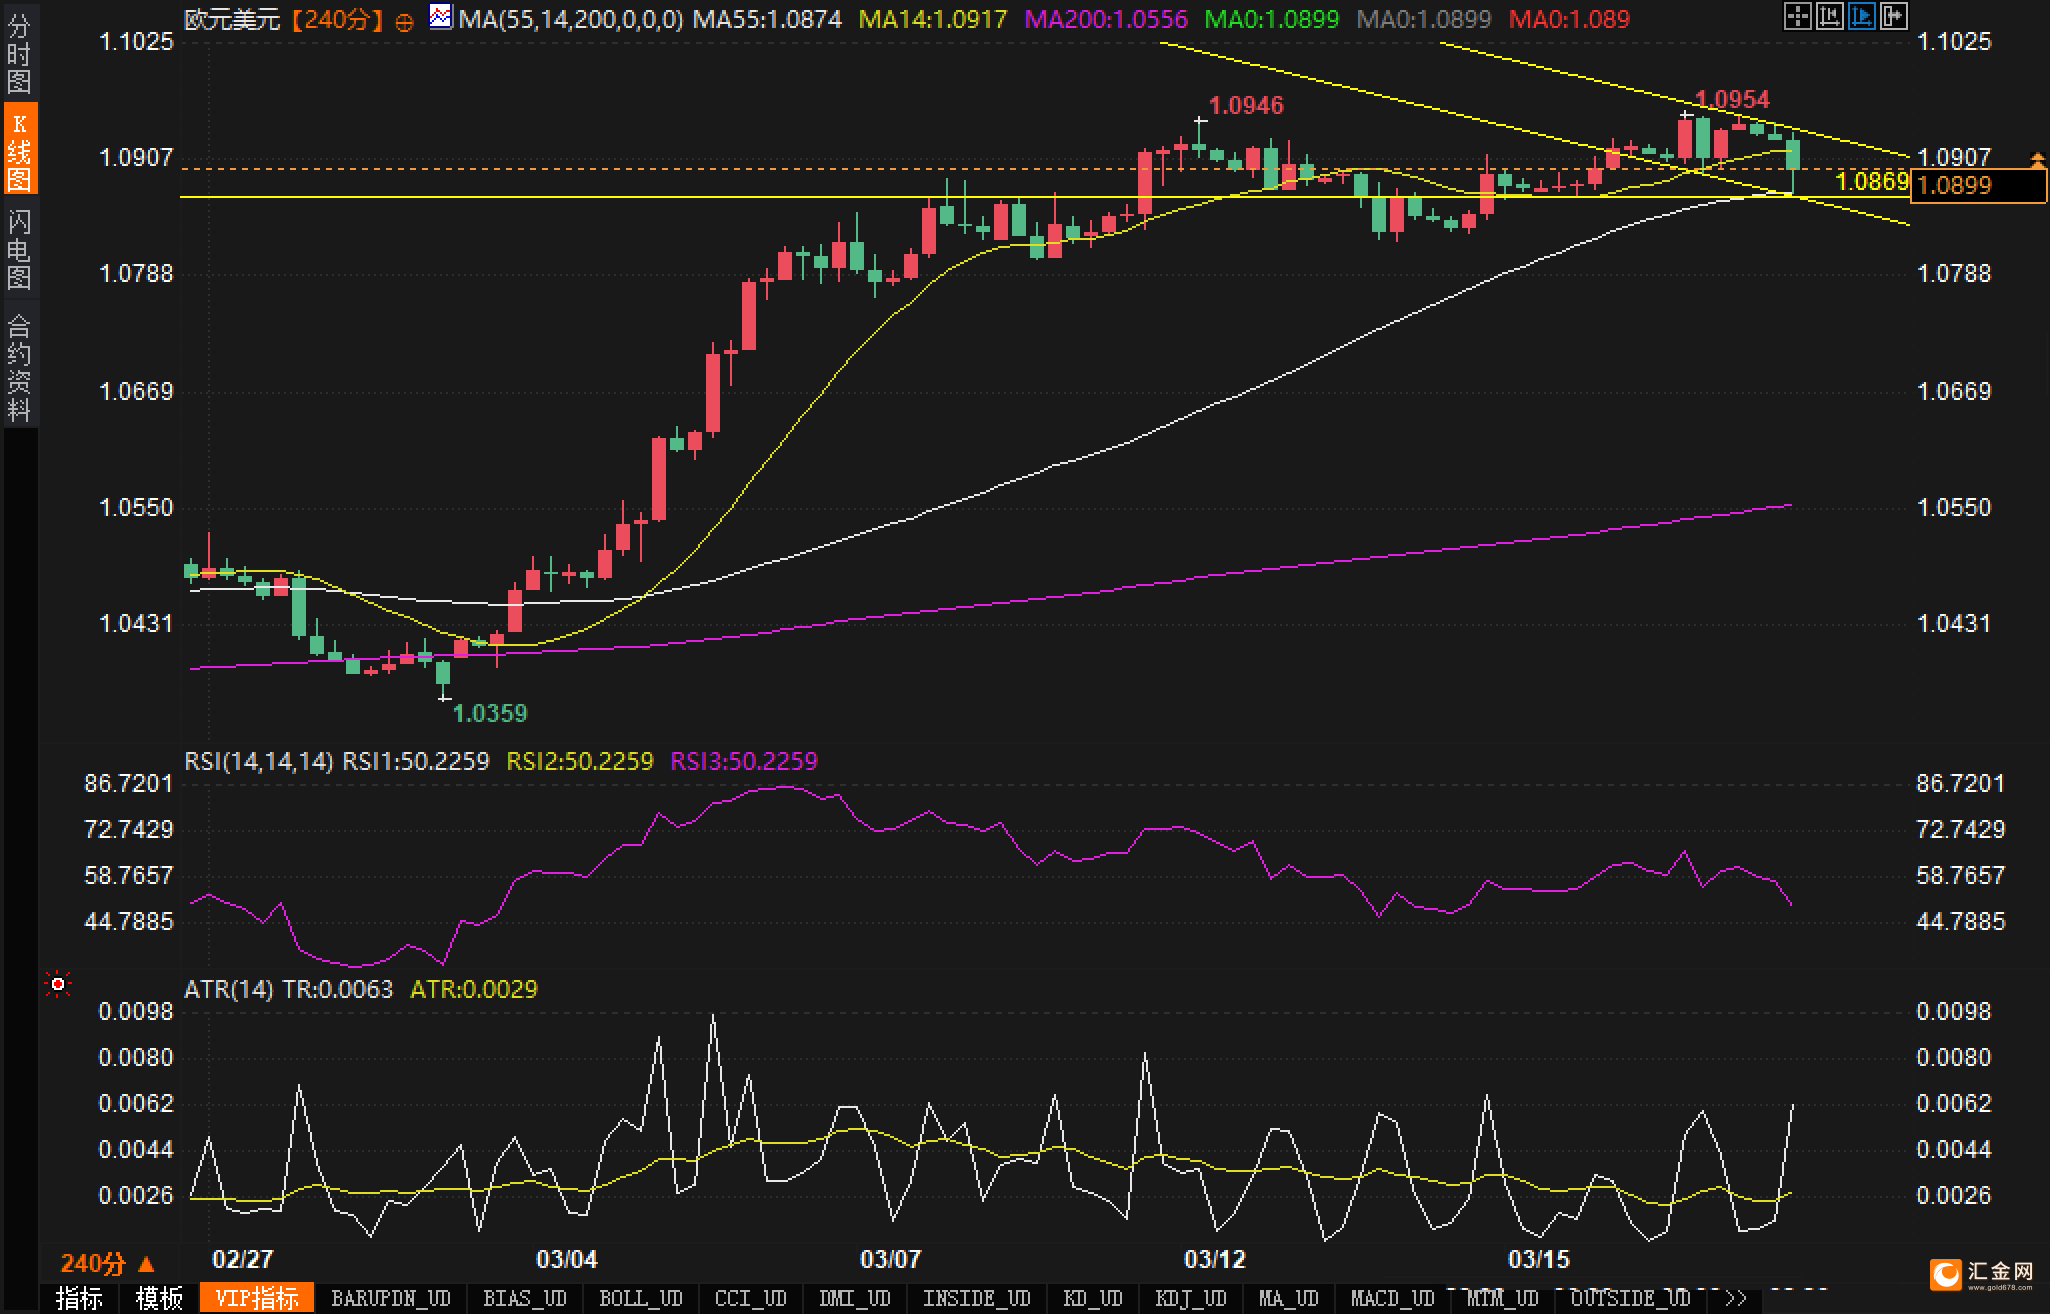Apply the KDJ_UD indicator
Image resolution: width=2050 pixels, height=1314 pixels.
pos(1190,1299)
